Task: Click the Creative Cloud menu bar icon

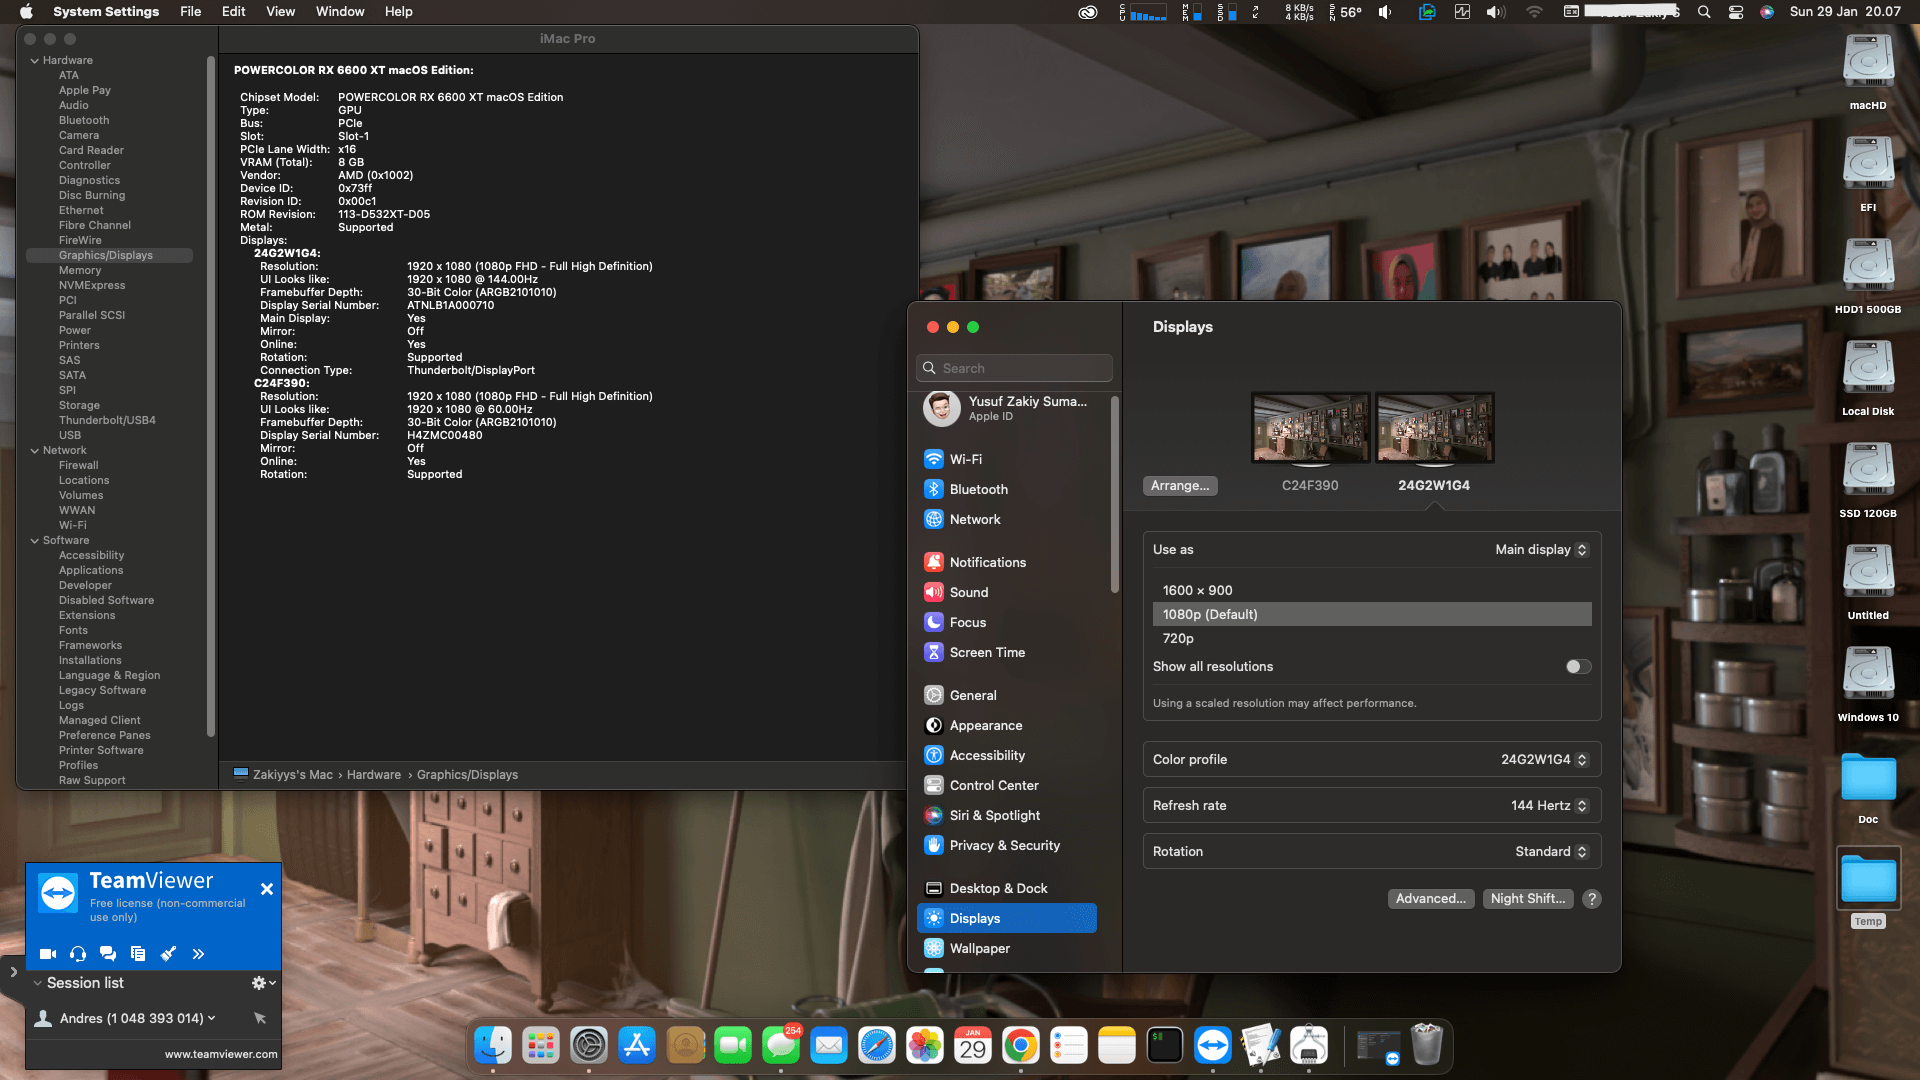Action: [1088, 12]
